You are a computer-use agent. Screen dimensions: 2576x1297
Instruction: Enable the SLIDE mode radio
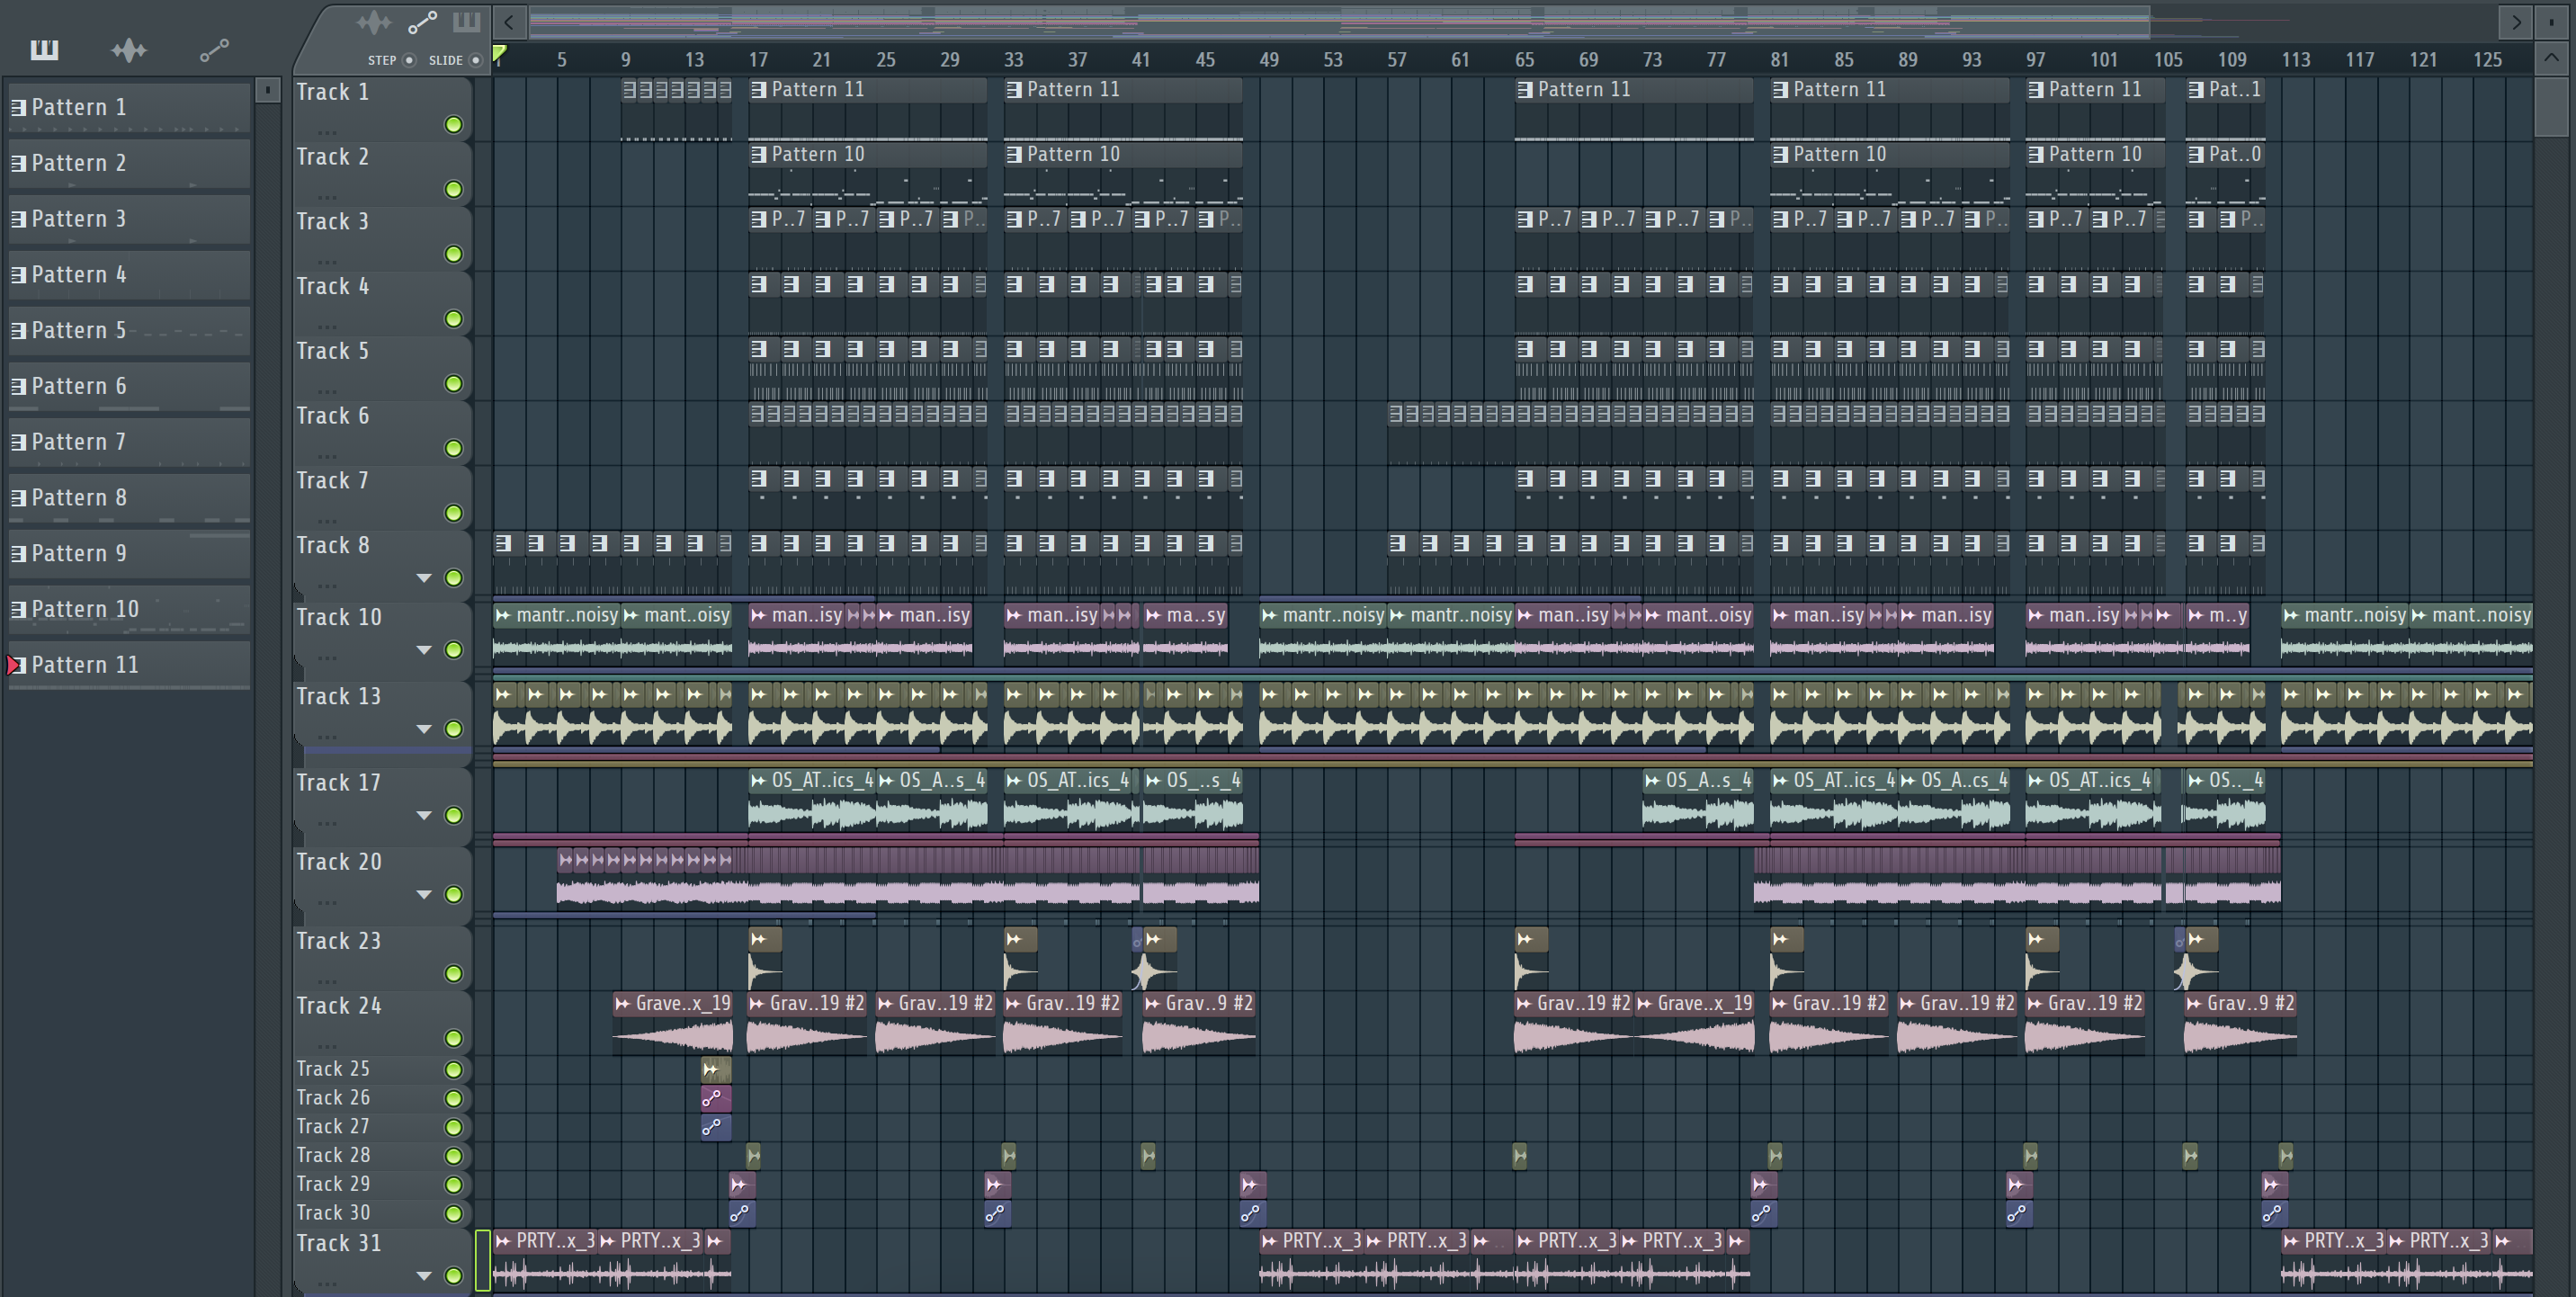(476, 60)
